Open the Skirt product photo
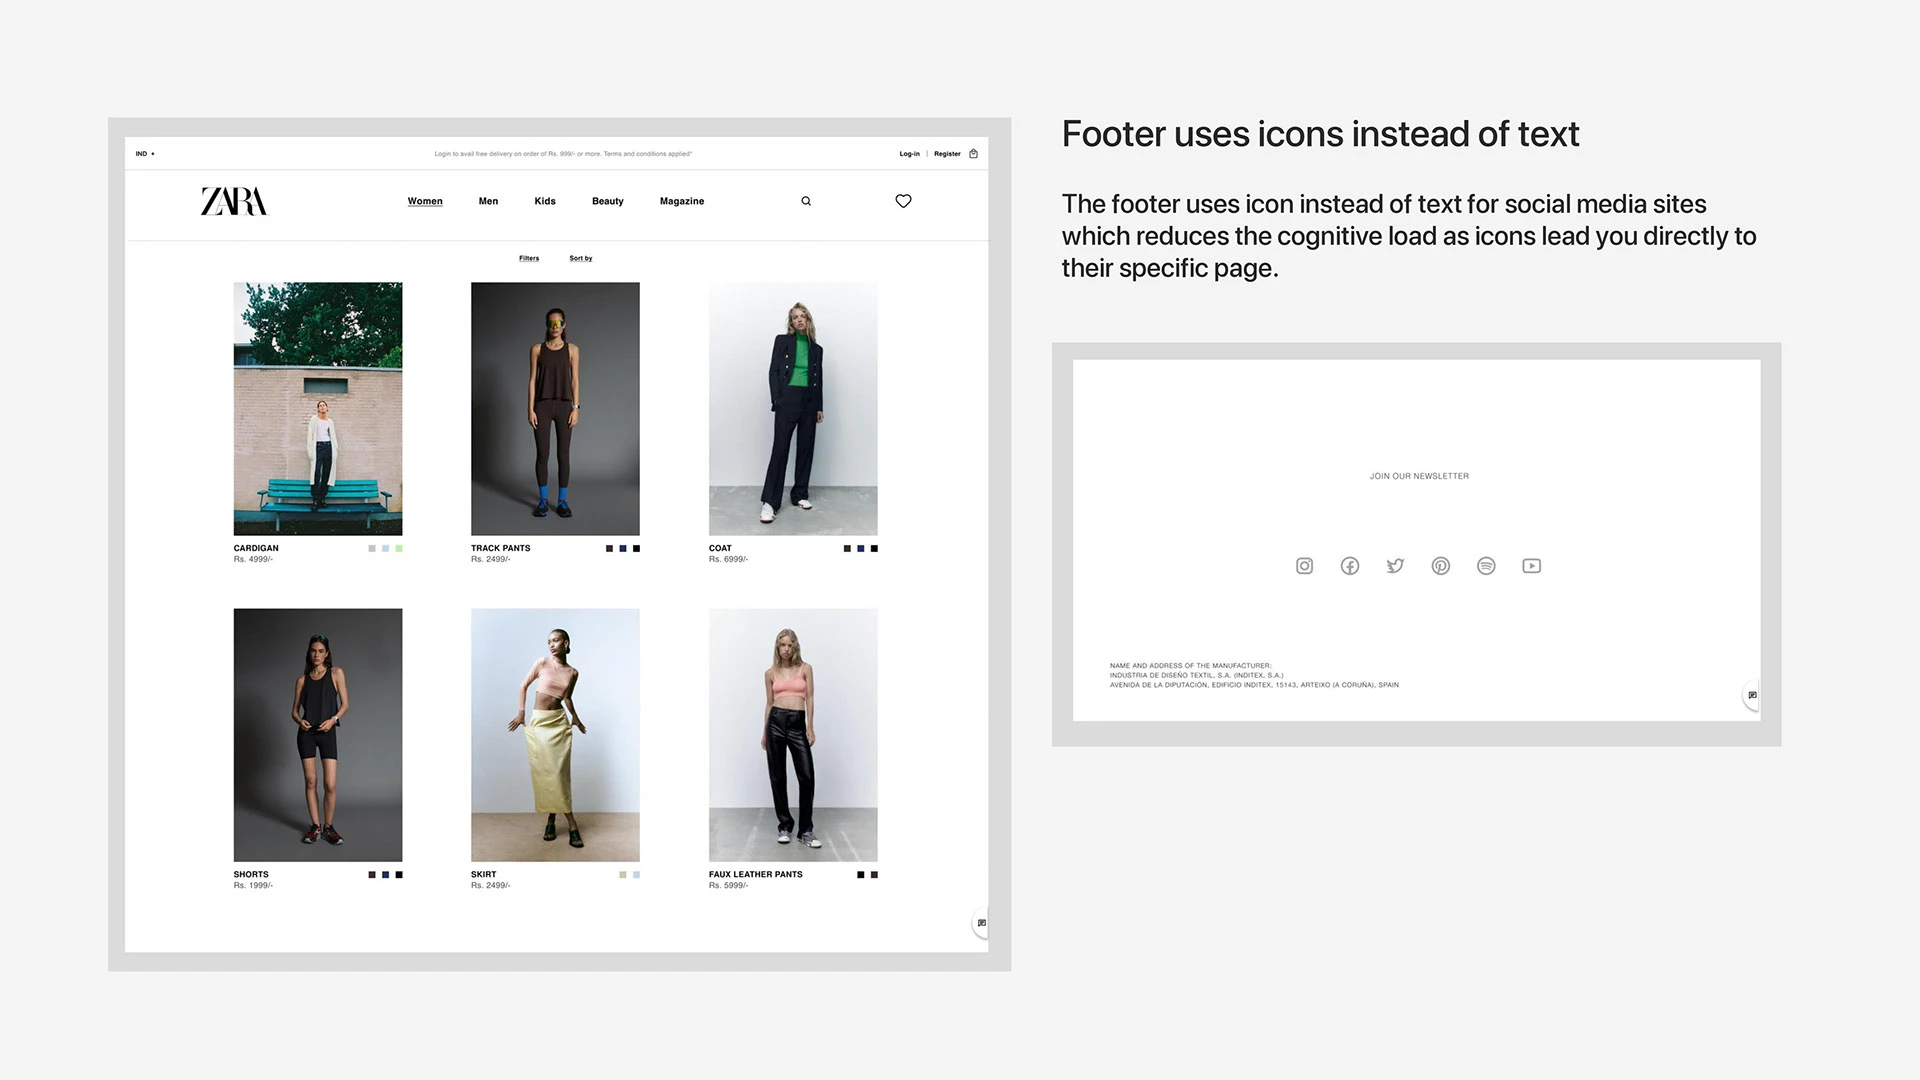Screen dimensions: 1920x1080 pyautogui.click(x=555, y=735)
